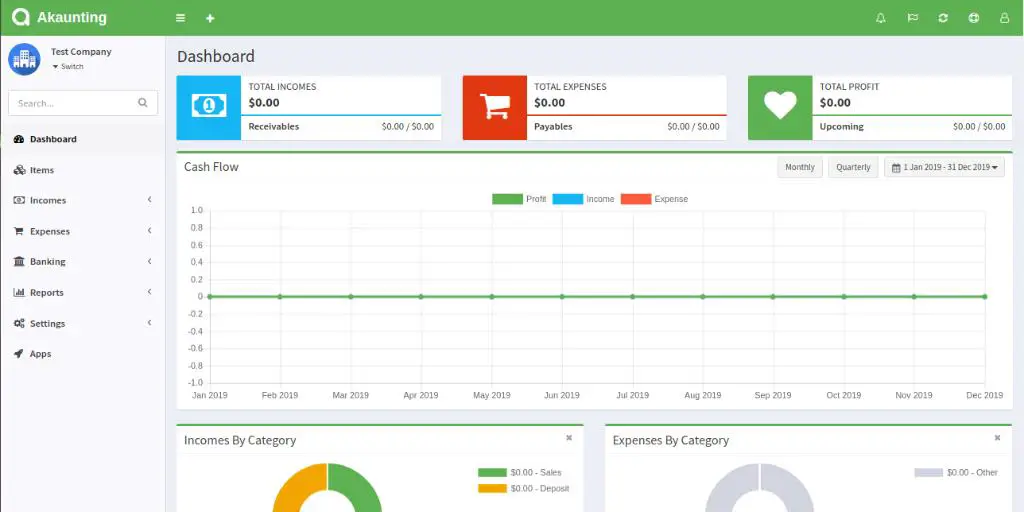This screenshot has width=1024, height=512.
Task: Open Apps in the sidebar
Action: (x=83, y=353)
